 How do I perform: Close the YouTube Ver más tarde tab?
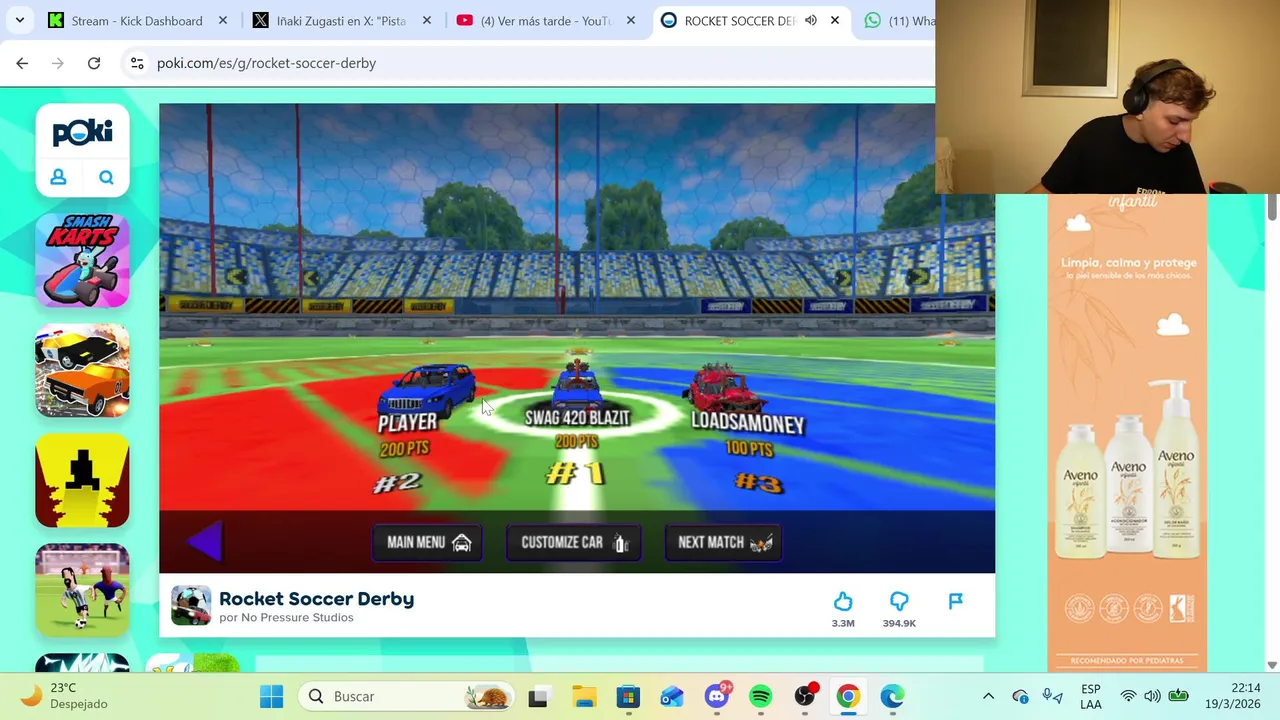631,20
